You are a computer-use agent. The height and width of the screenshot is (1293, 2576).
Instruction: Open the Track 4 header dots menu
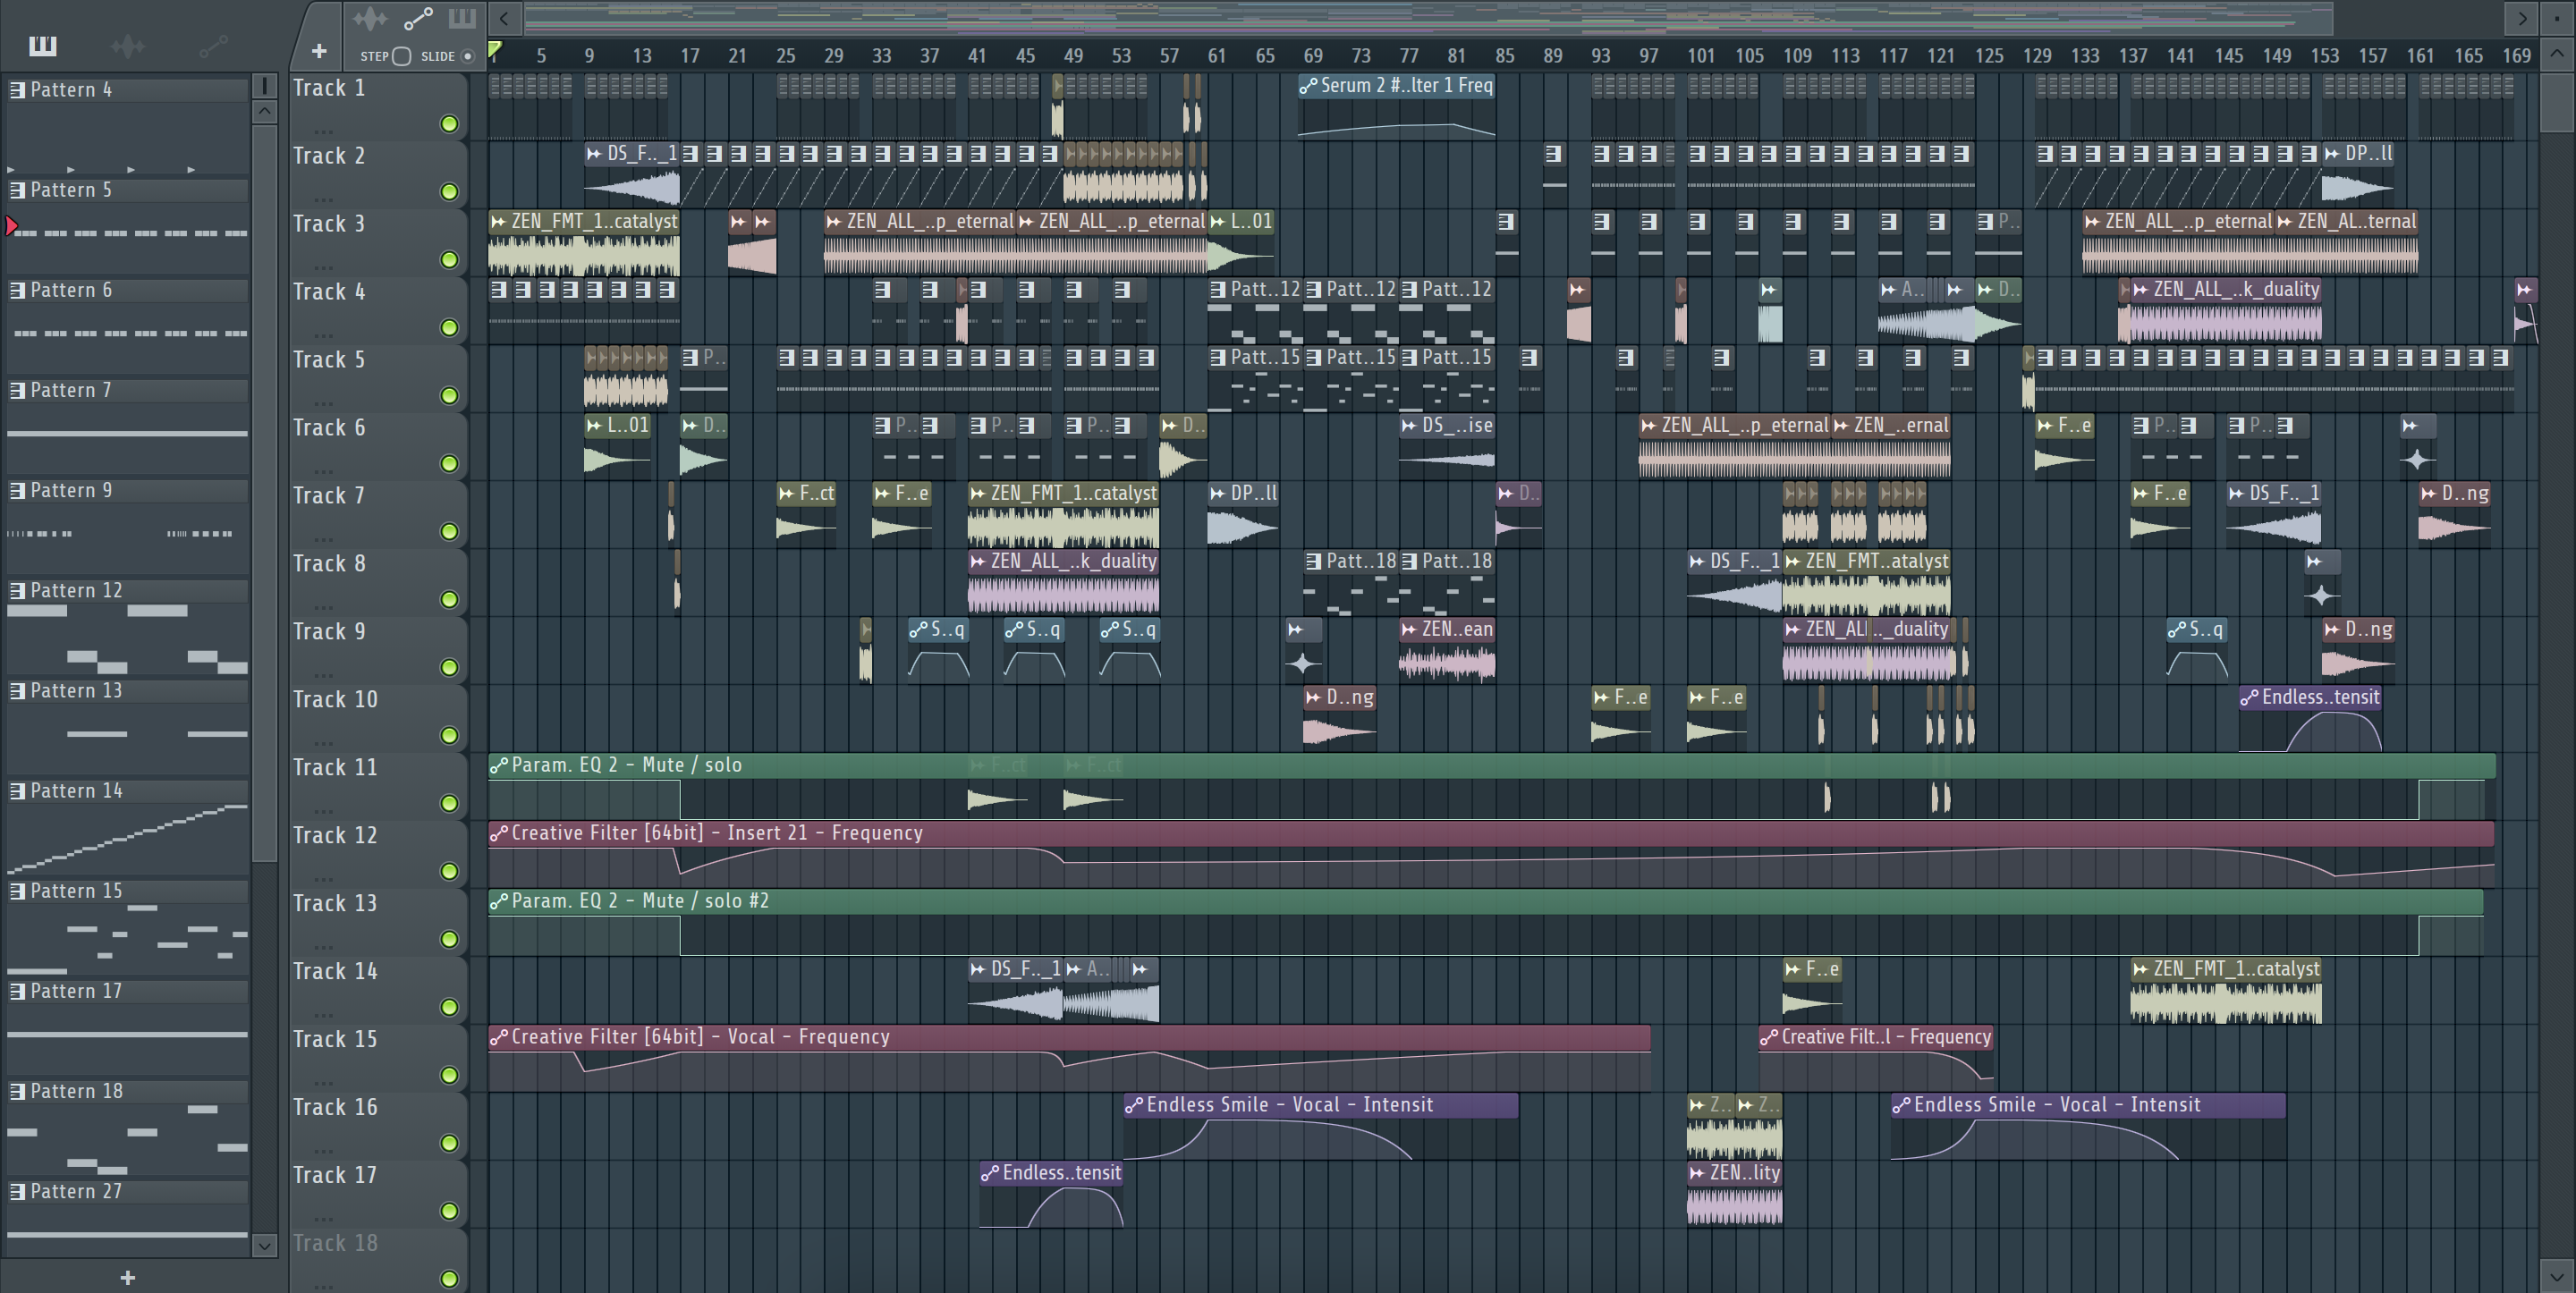coord(322,335)
